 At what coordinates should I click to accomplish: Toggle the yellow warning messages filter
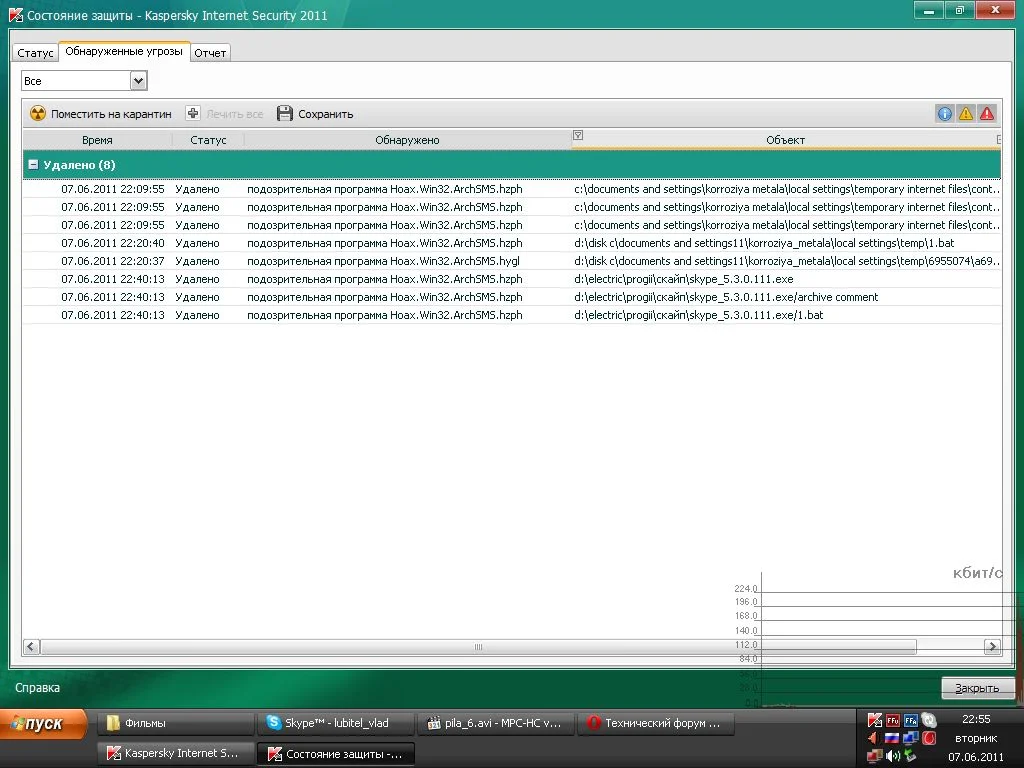tap(965, 114)
